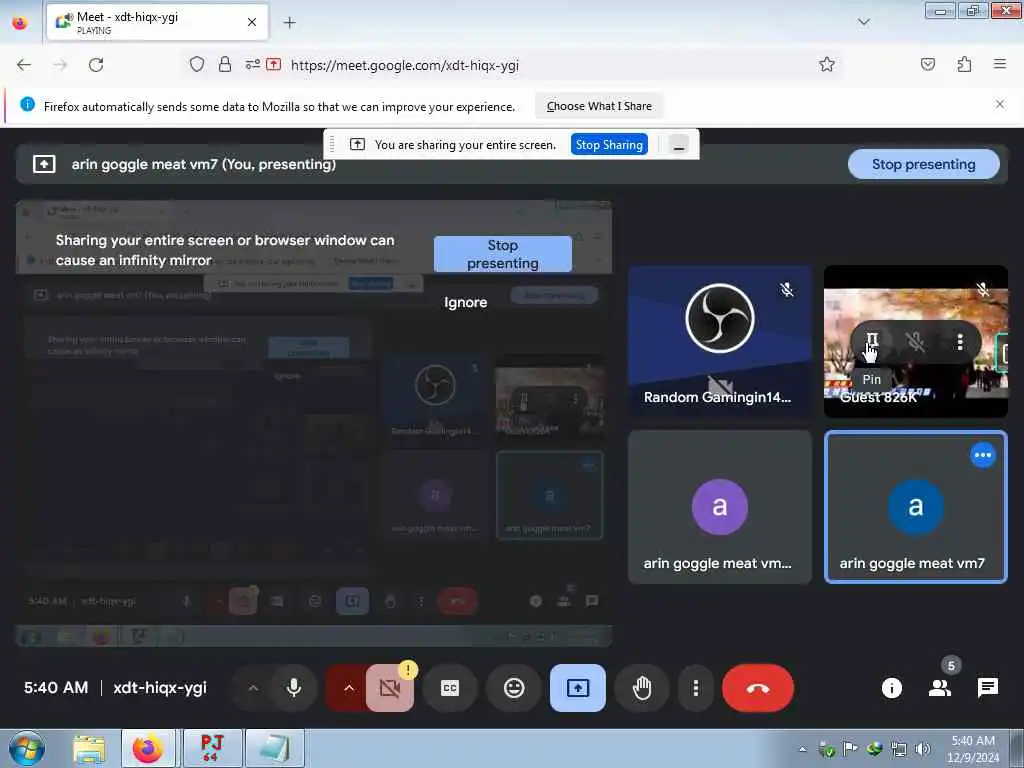Close the Meet xdt-hiqx-ygi tab

coord(251,23)
